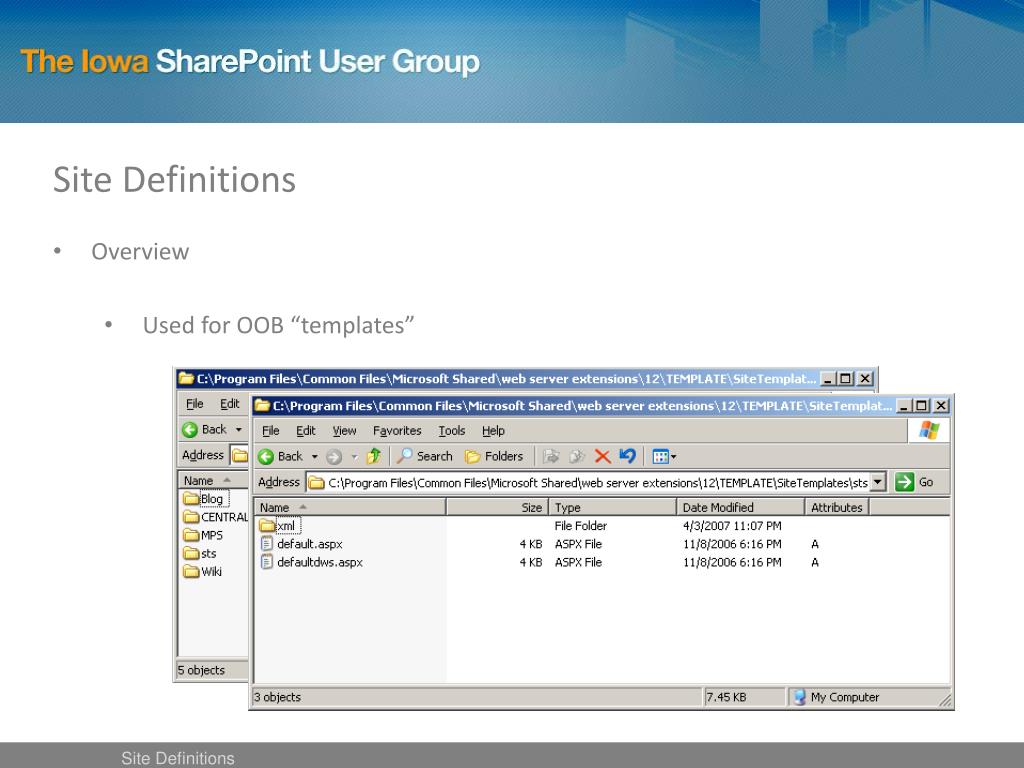Click the Move To toolbar icon
This screenshot has height=768, width=1024.
click(551, 456)
